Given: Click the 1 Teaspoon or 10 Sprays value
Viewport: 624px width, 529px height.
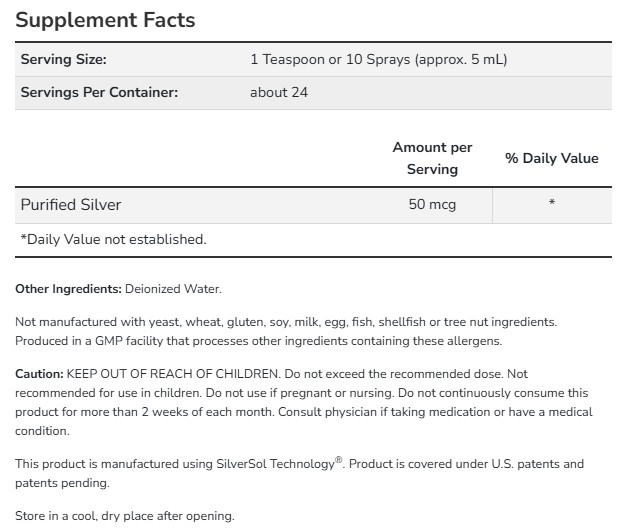Looking at the screenshot, I should pos(378,60).
